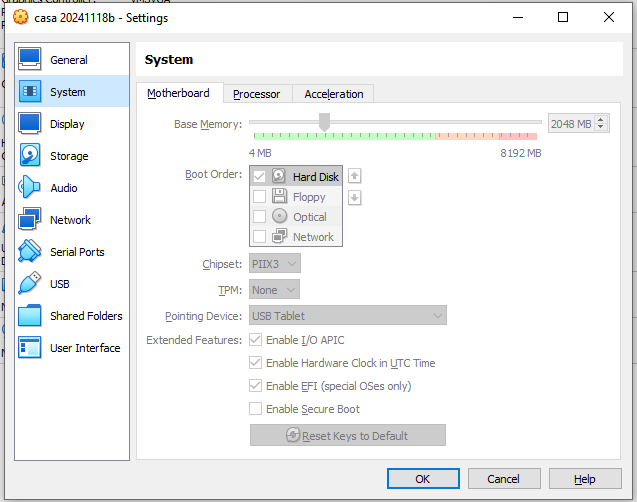Switch to the Motherboard tab
This screenshot has height=502, width=637.
(x=178, y=93)
